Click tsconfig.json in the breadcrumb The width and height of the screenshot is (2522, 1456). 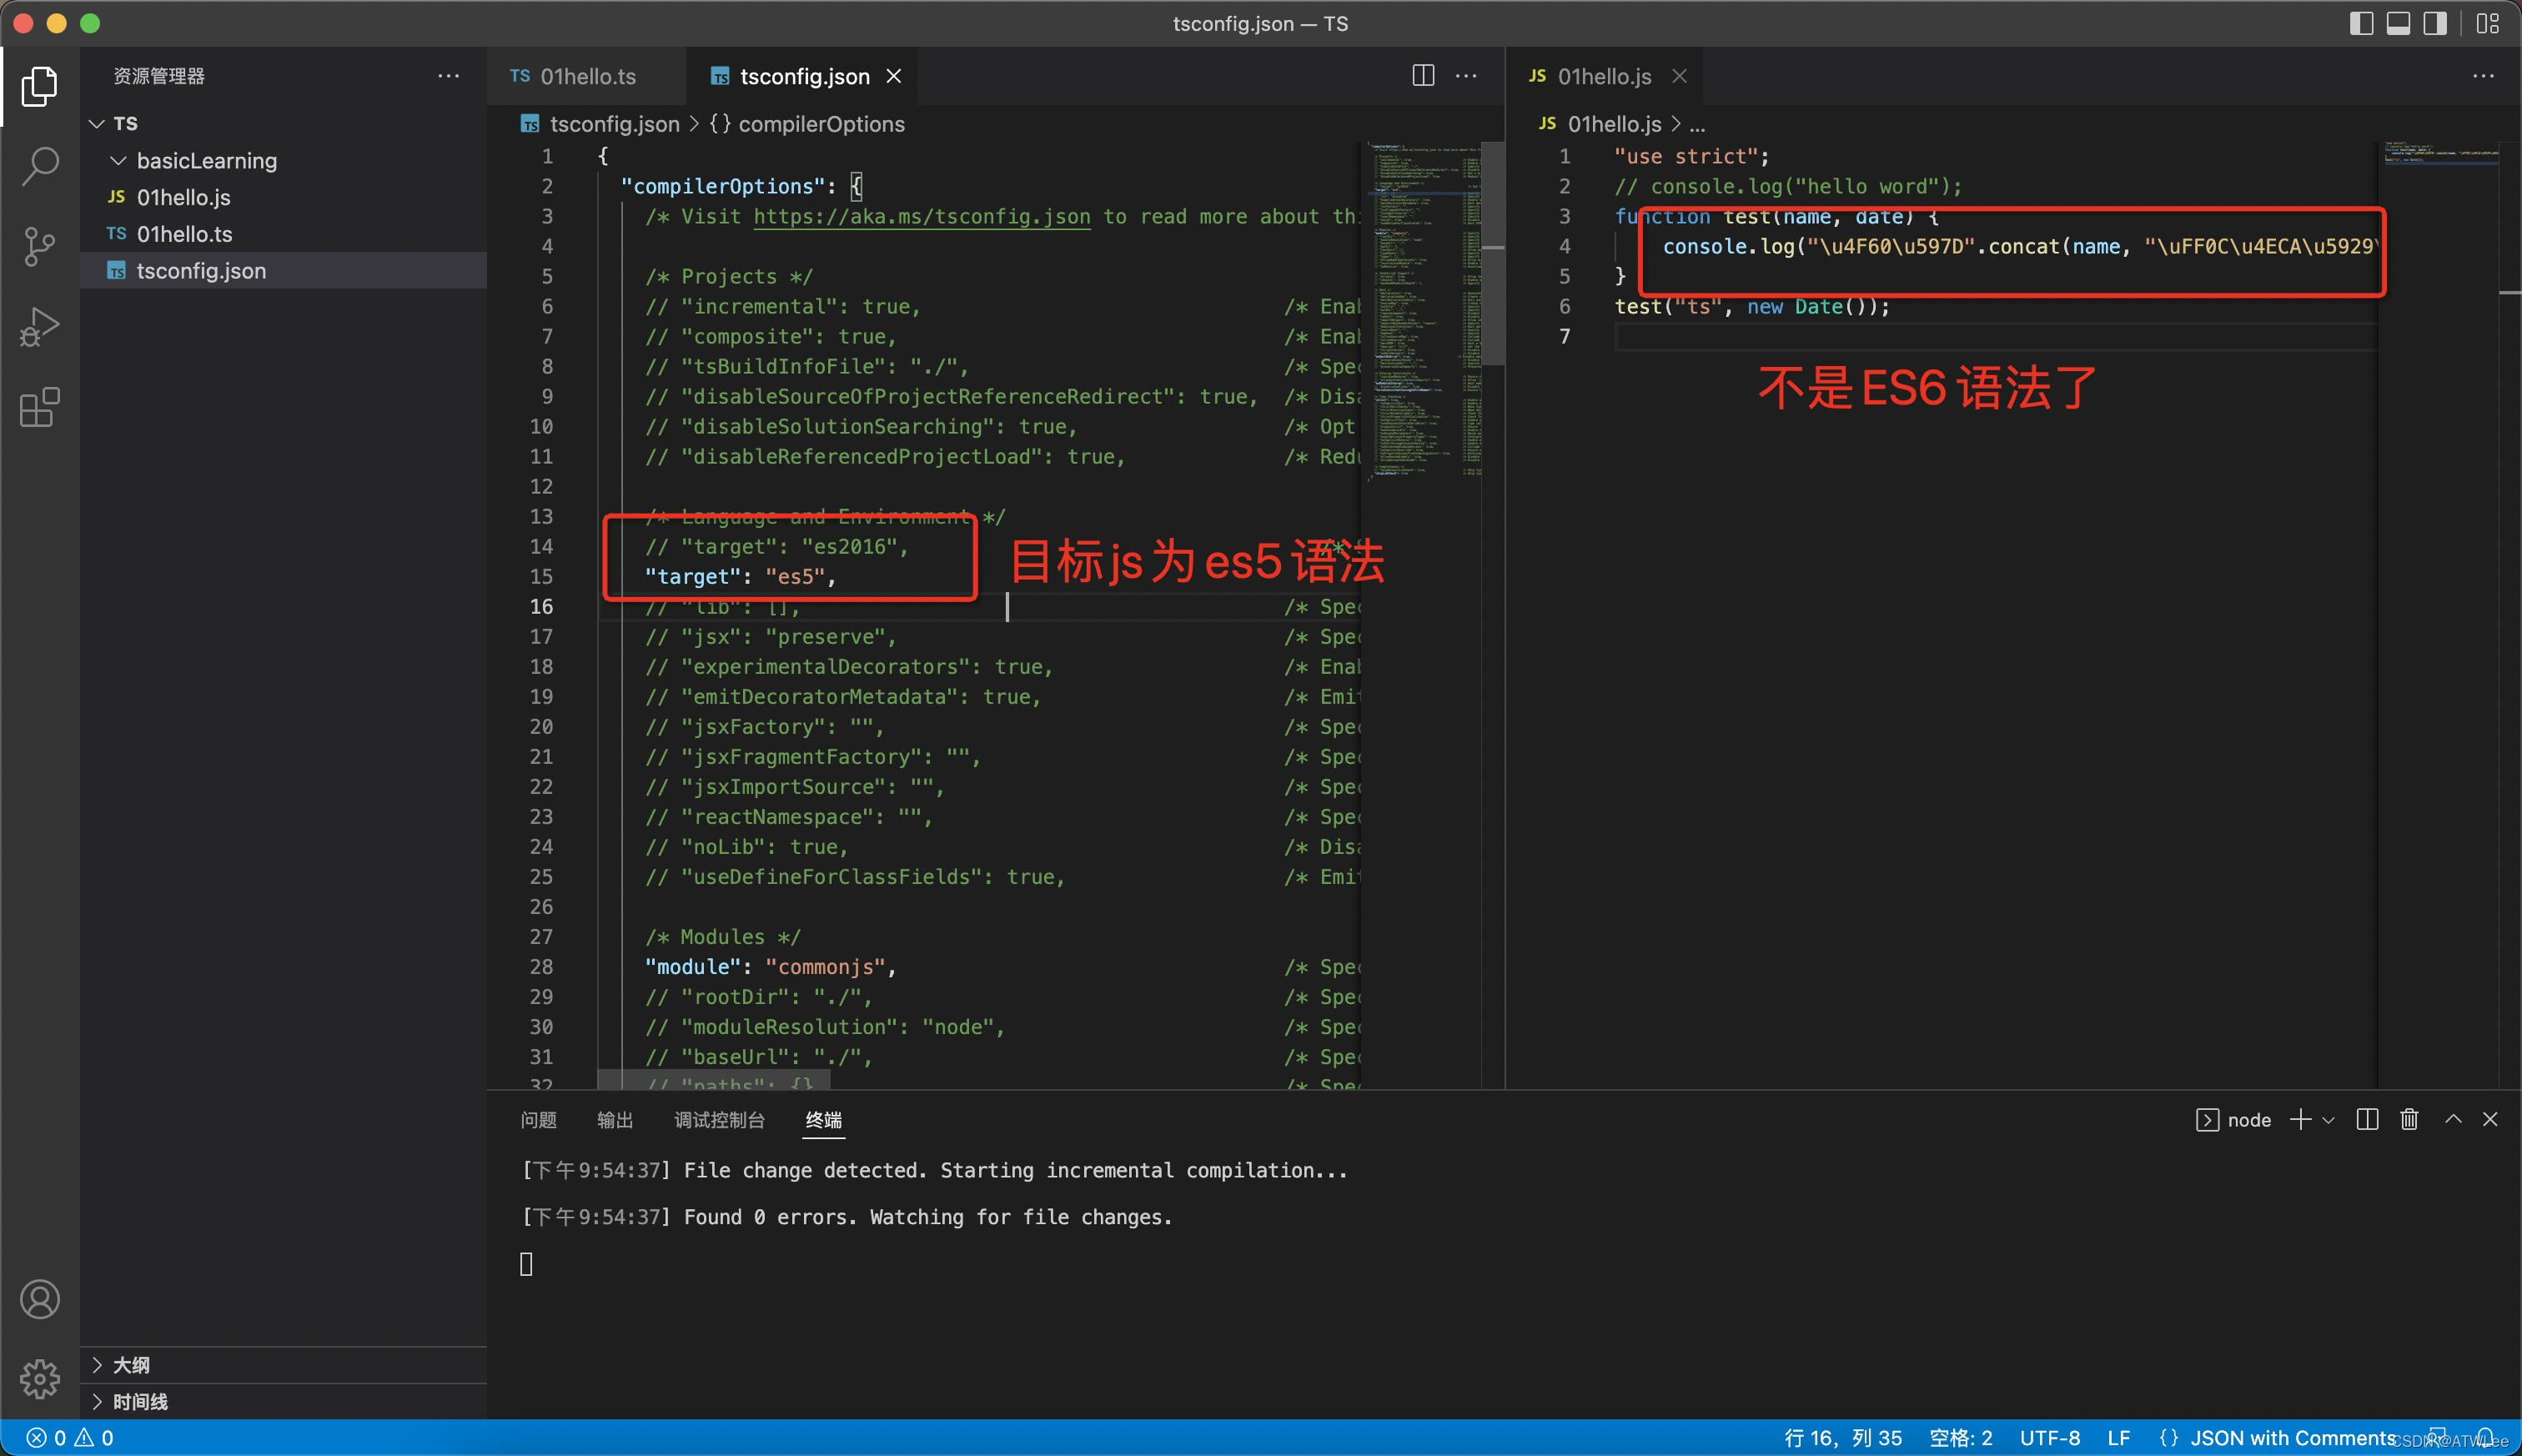[x=614, y=123]
